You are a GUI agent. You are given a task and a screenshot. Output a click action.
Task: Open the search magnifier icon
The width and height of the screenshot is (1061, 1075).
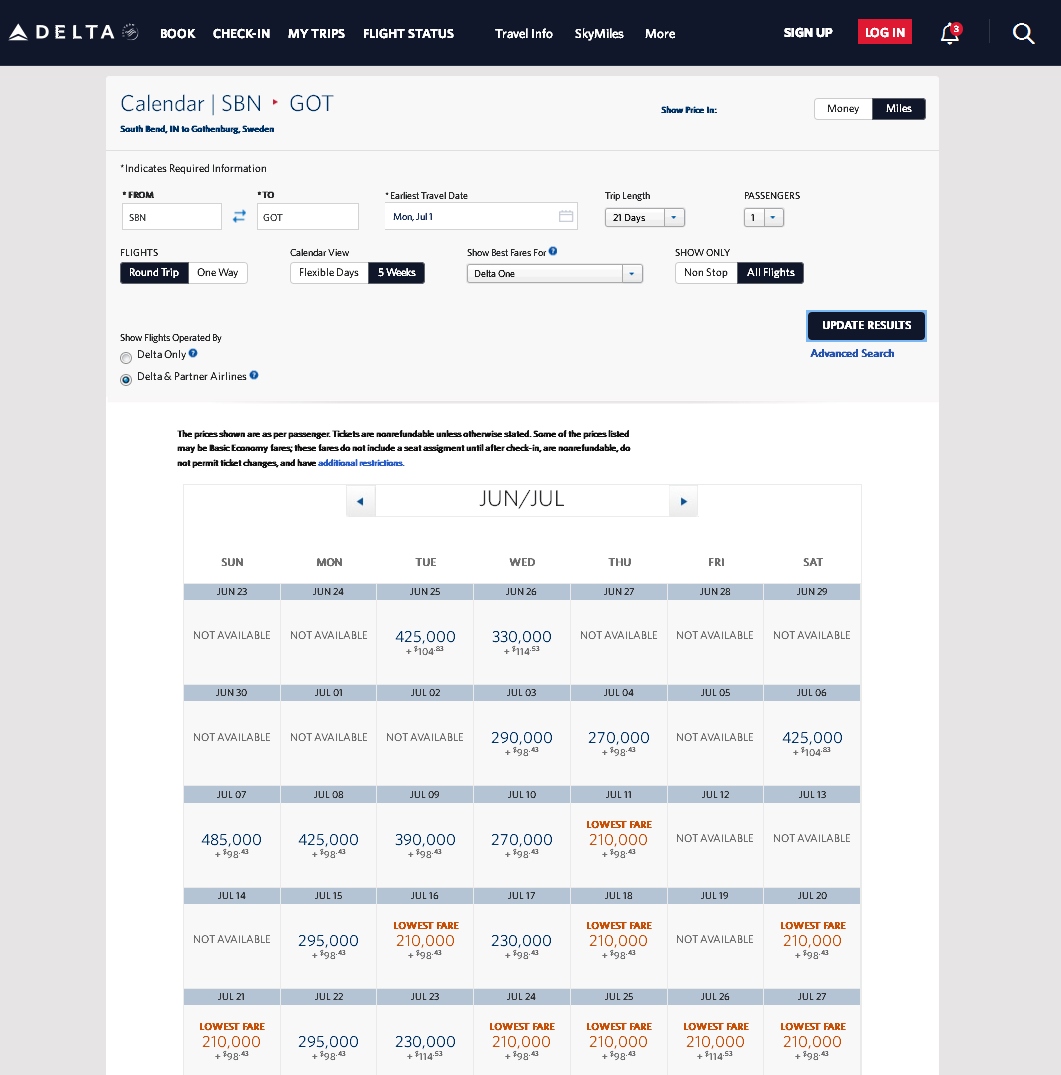click(x=1023, y=33)
